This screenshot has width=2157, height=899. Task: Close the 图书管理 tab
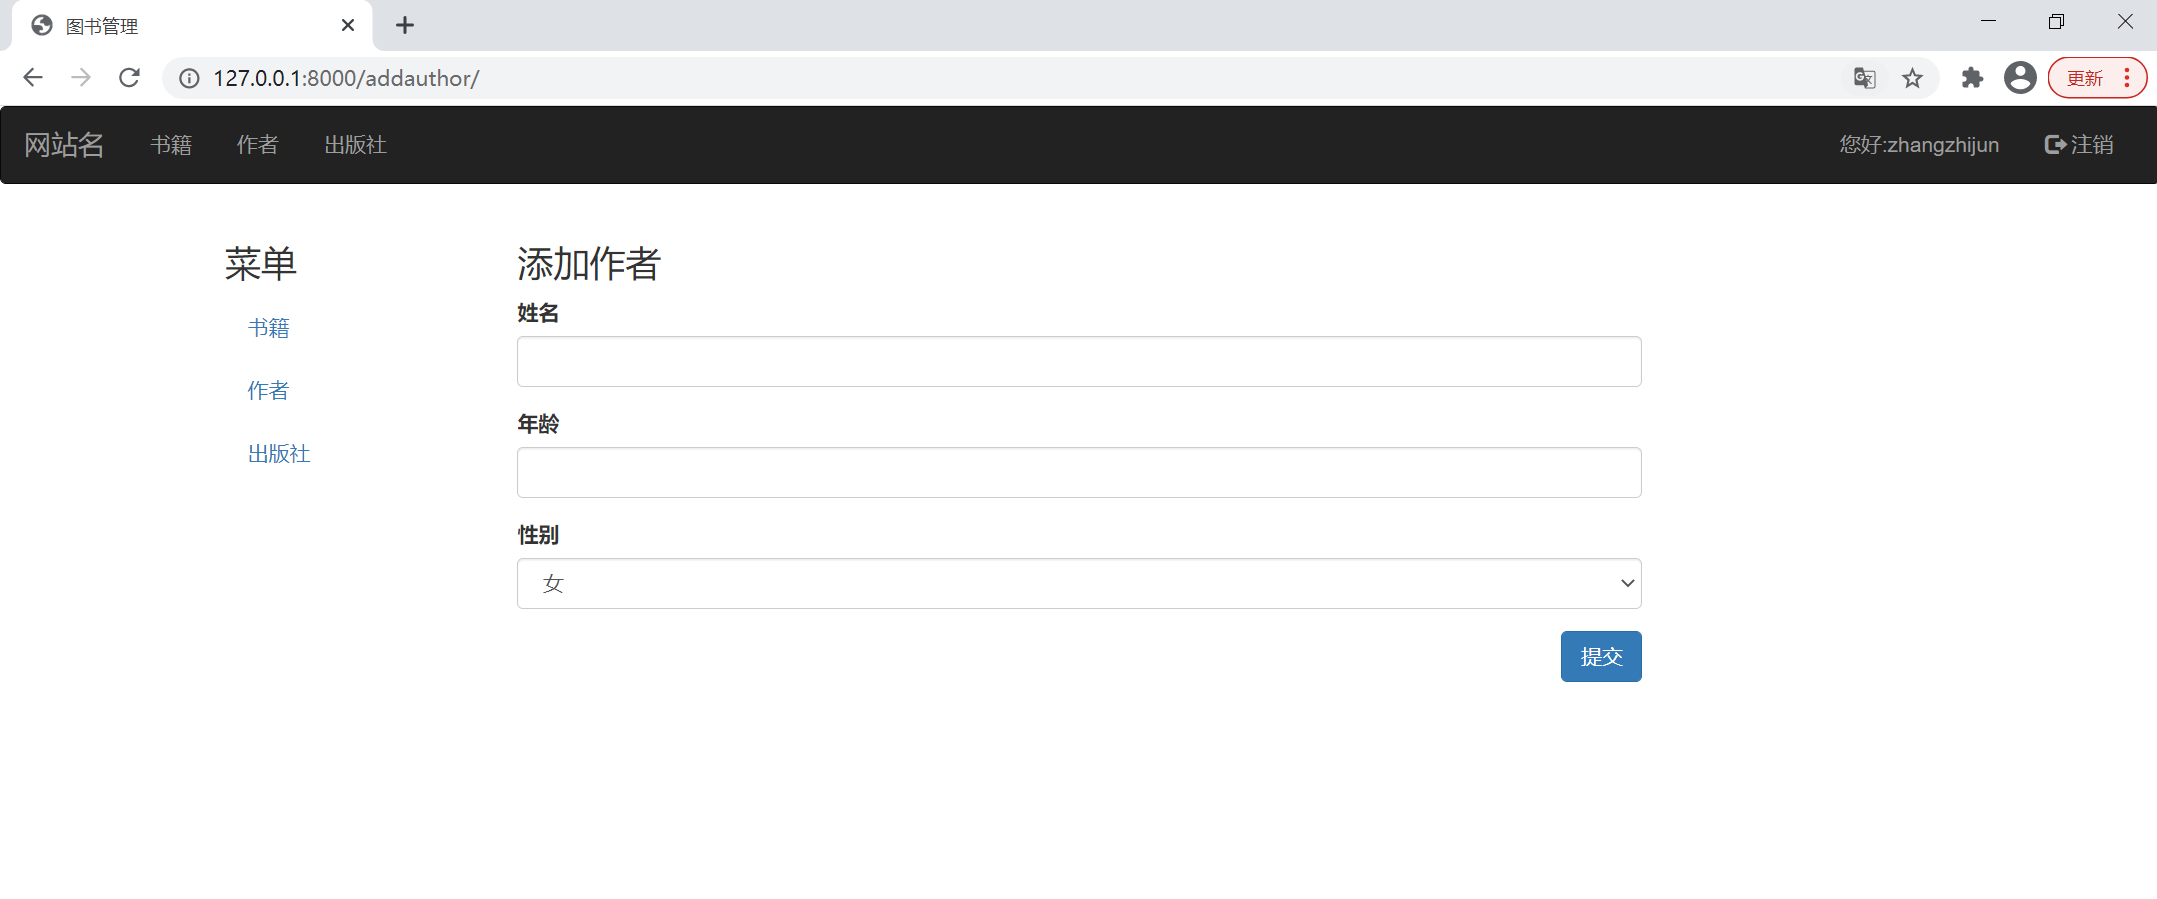tap(348, 25)
